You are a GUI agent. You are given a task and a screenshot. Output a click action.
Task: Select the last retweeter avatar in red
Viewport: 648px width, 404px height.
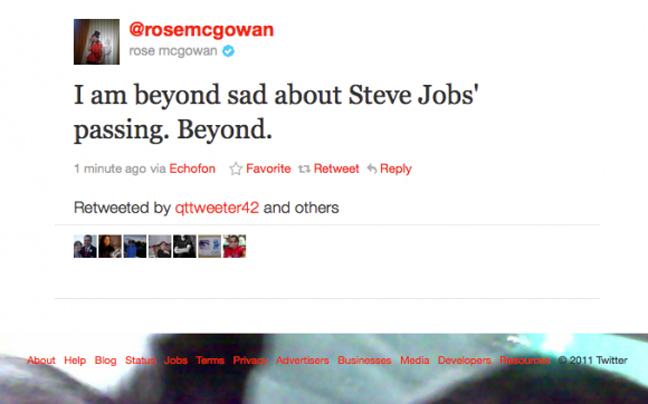pyautogui.click(x=235, y=246)
